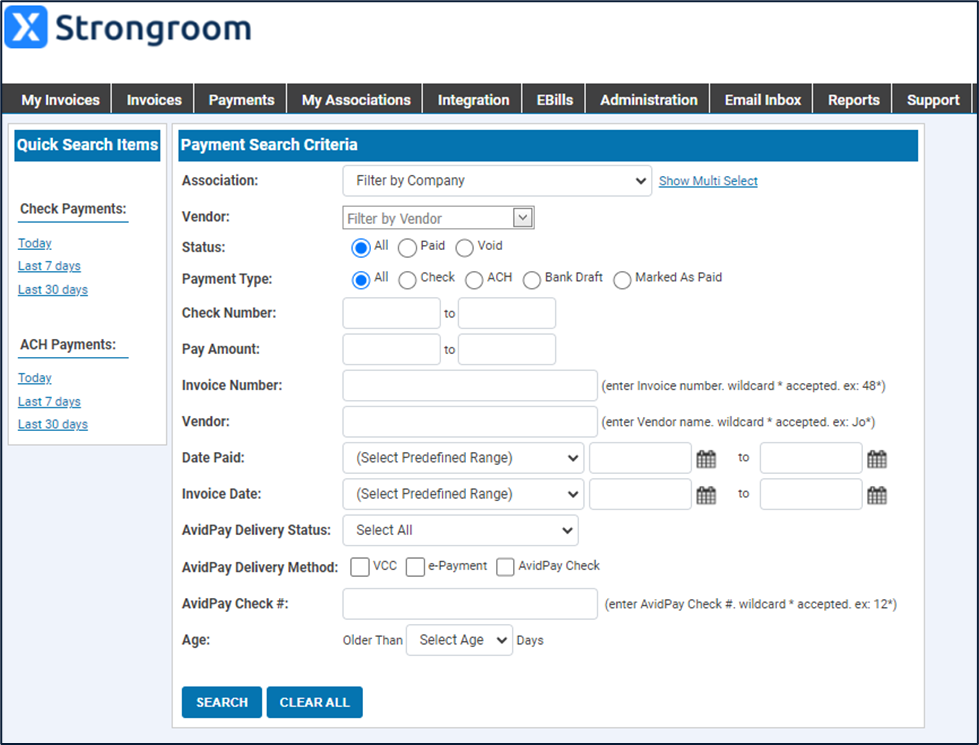Open Payments menu
The width and height of the screenshot is (979, 745).
coord(241,100)
